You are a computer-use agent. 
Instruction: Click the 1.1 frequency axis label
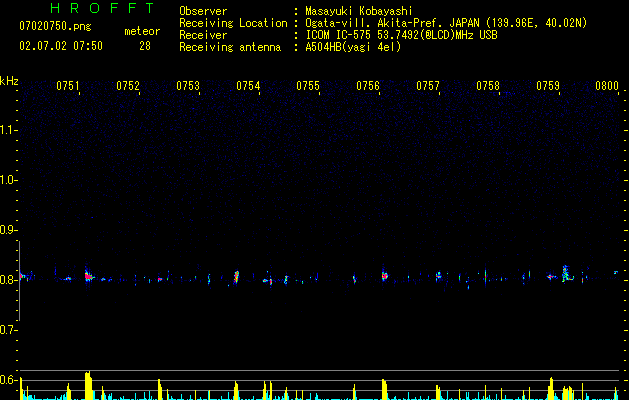[8, 130]
